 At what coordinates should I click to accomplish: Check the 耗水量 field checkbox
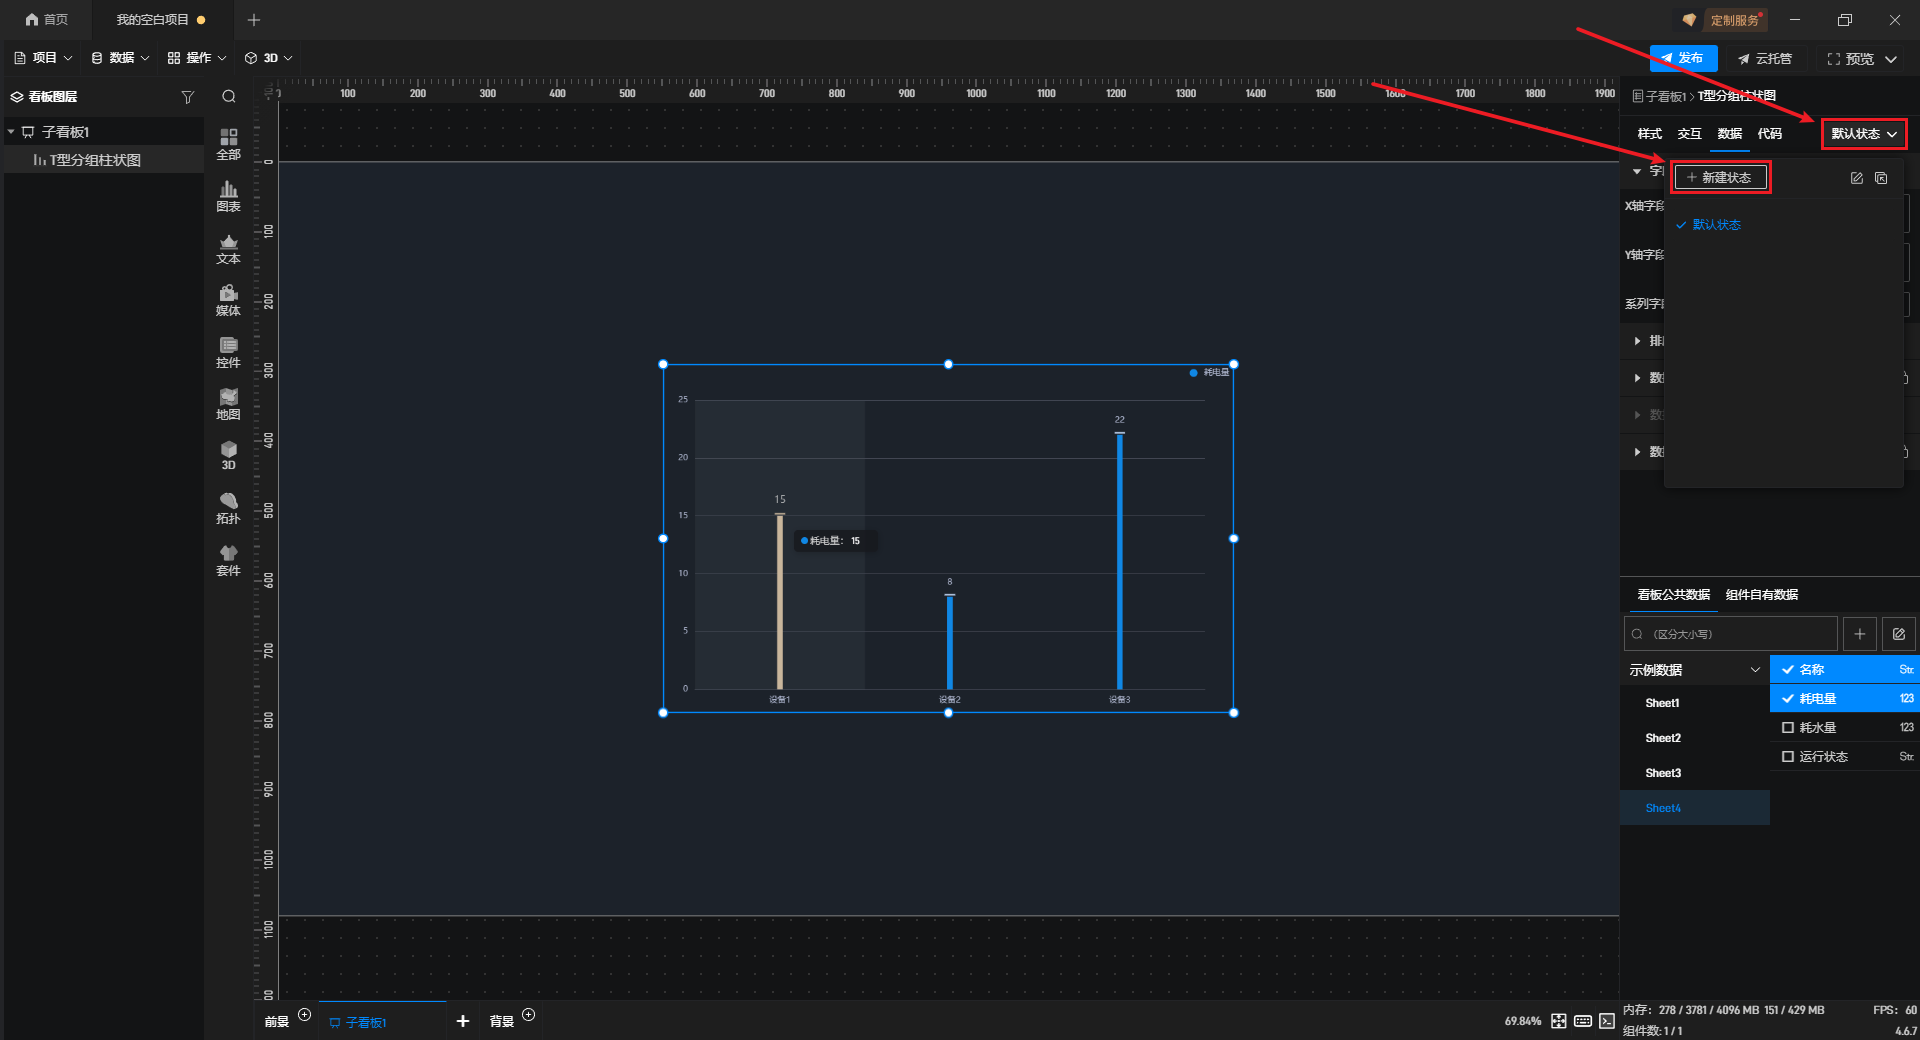pyautogui.click(x=1788, y=728)
